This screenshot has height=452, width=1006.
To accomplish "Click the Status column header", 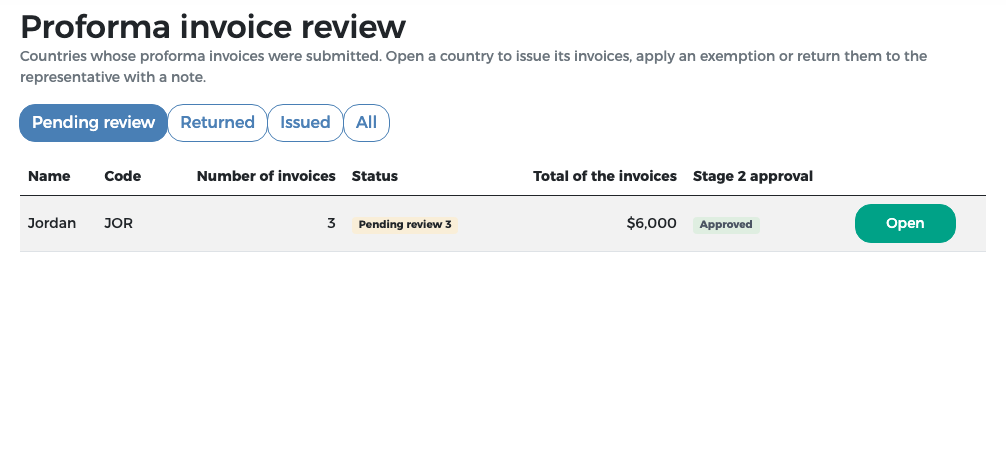I will point(375,176).
